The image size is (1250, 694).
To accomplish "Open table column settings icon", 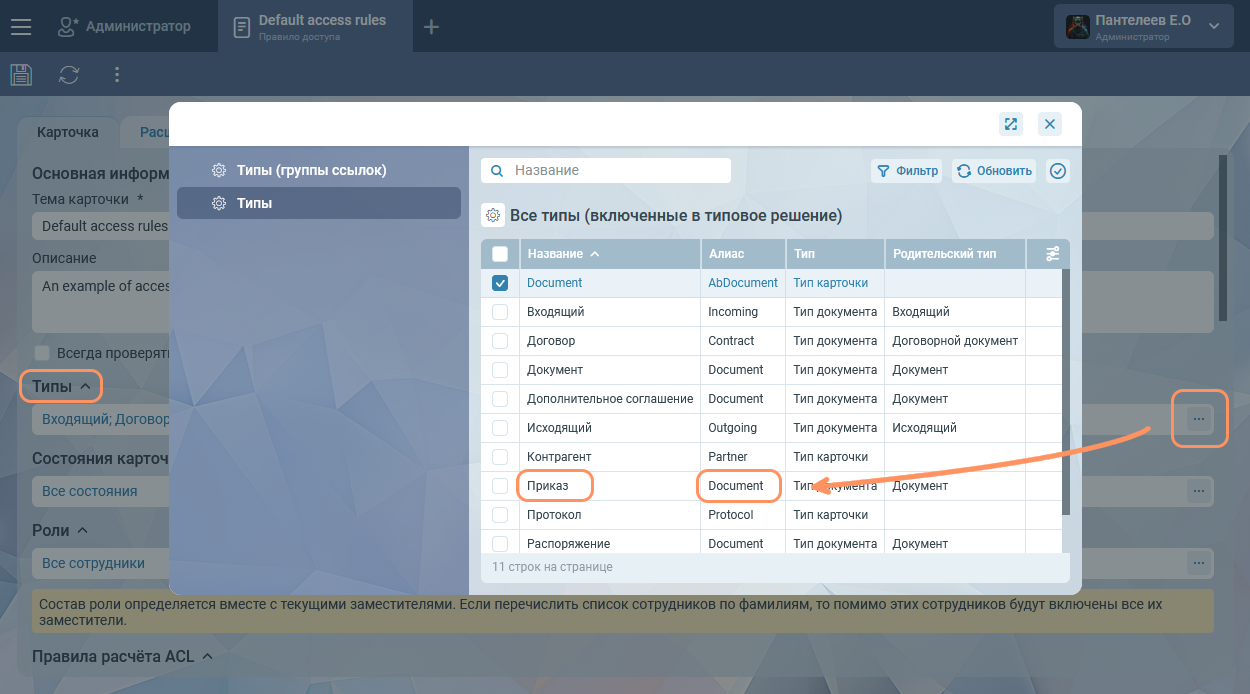I will tap(1052, 254).
